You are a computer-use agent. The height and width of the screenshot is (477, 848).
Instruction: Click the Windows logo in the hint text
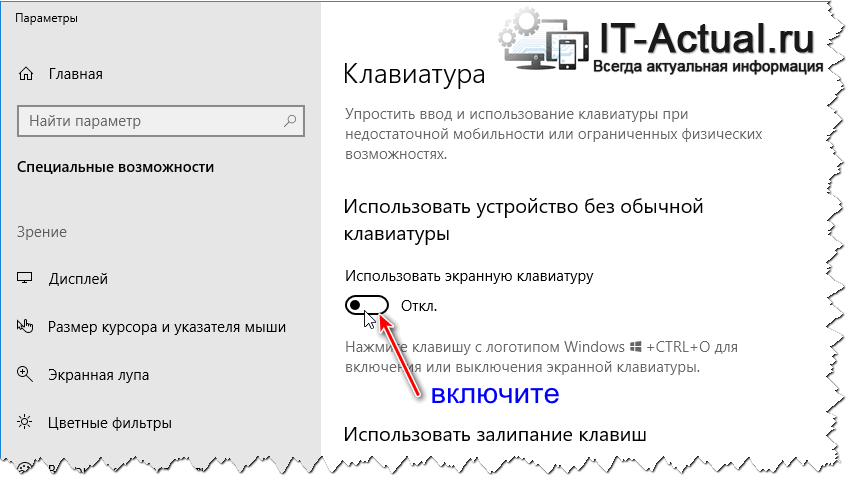coord(635,347)
